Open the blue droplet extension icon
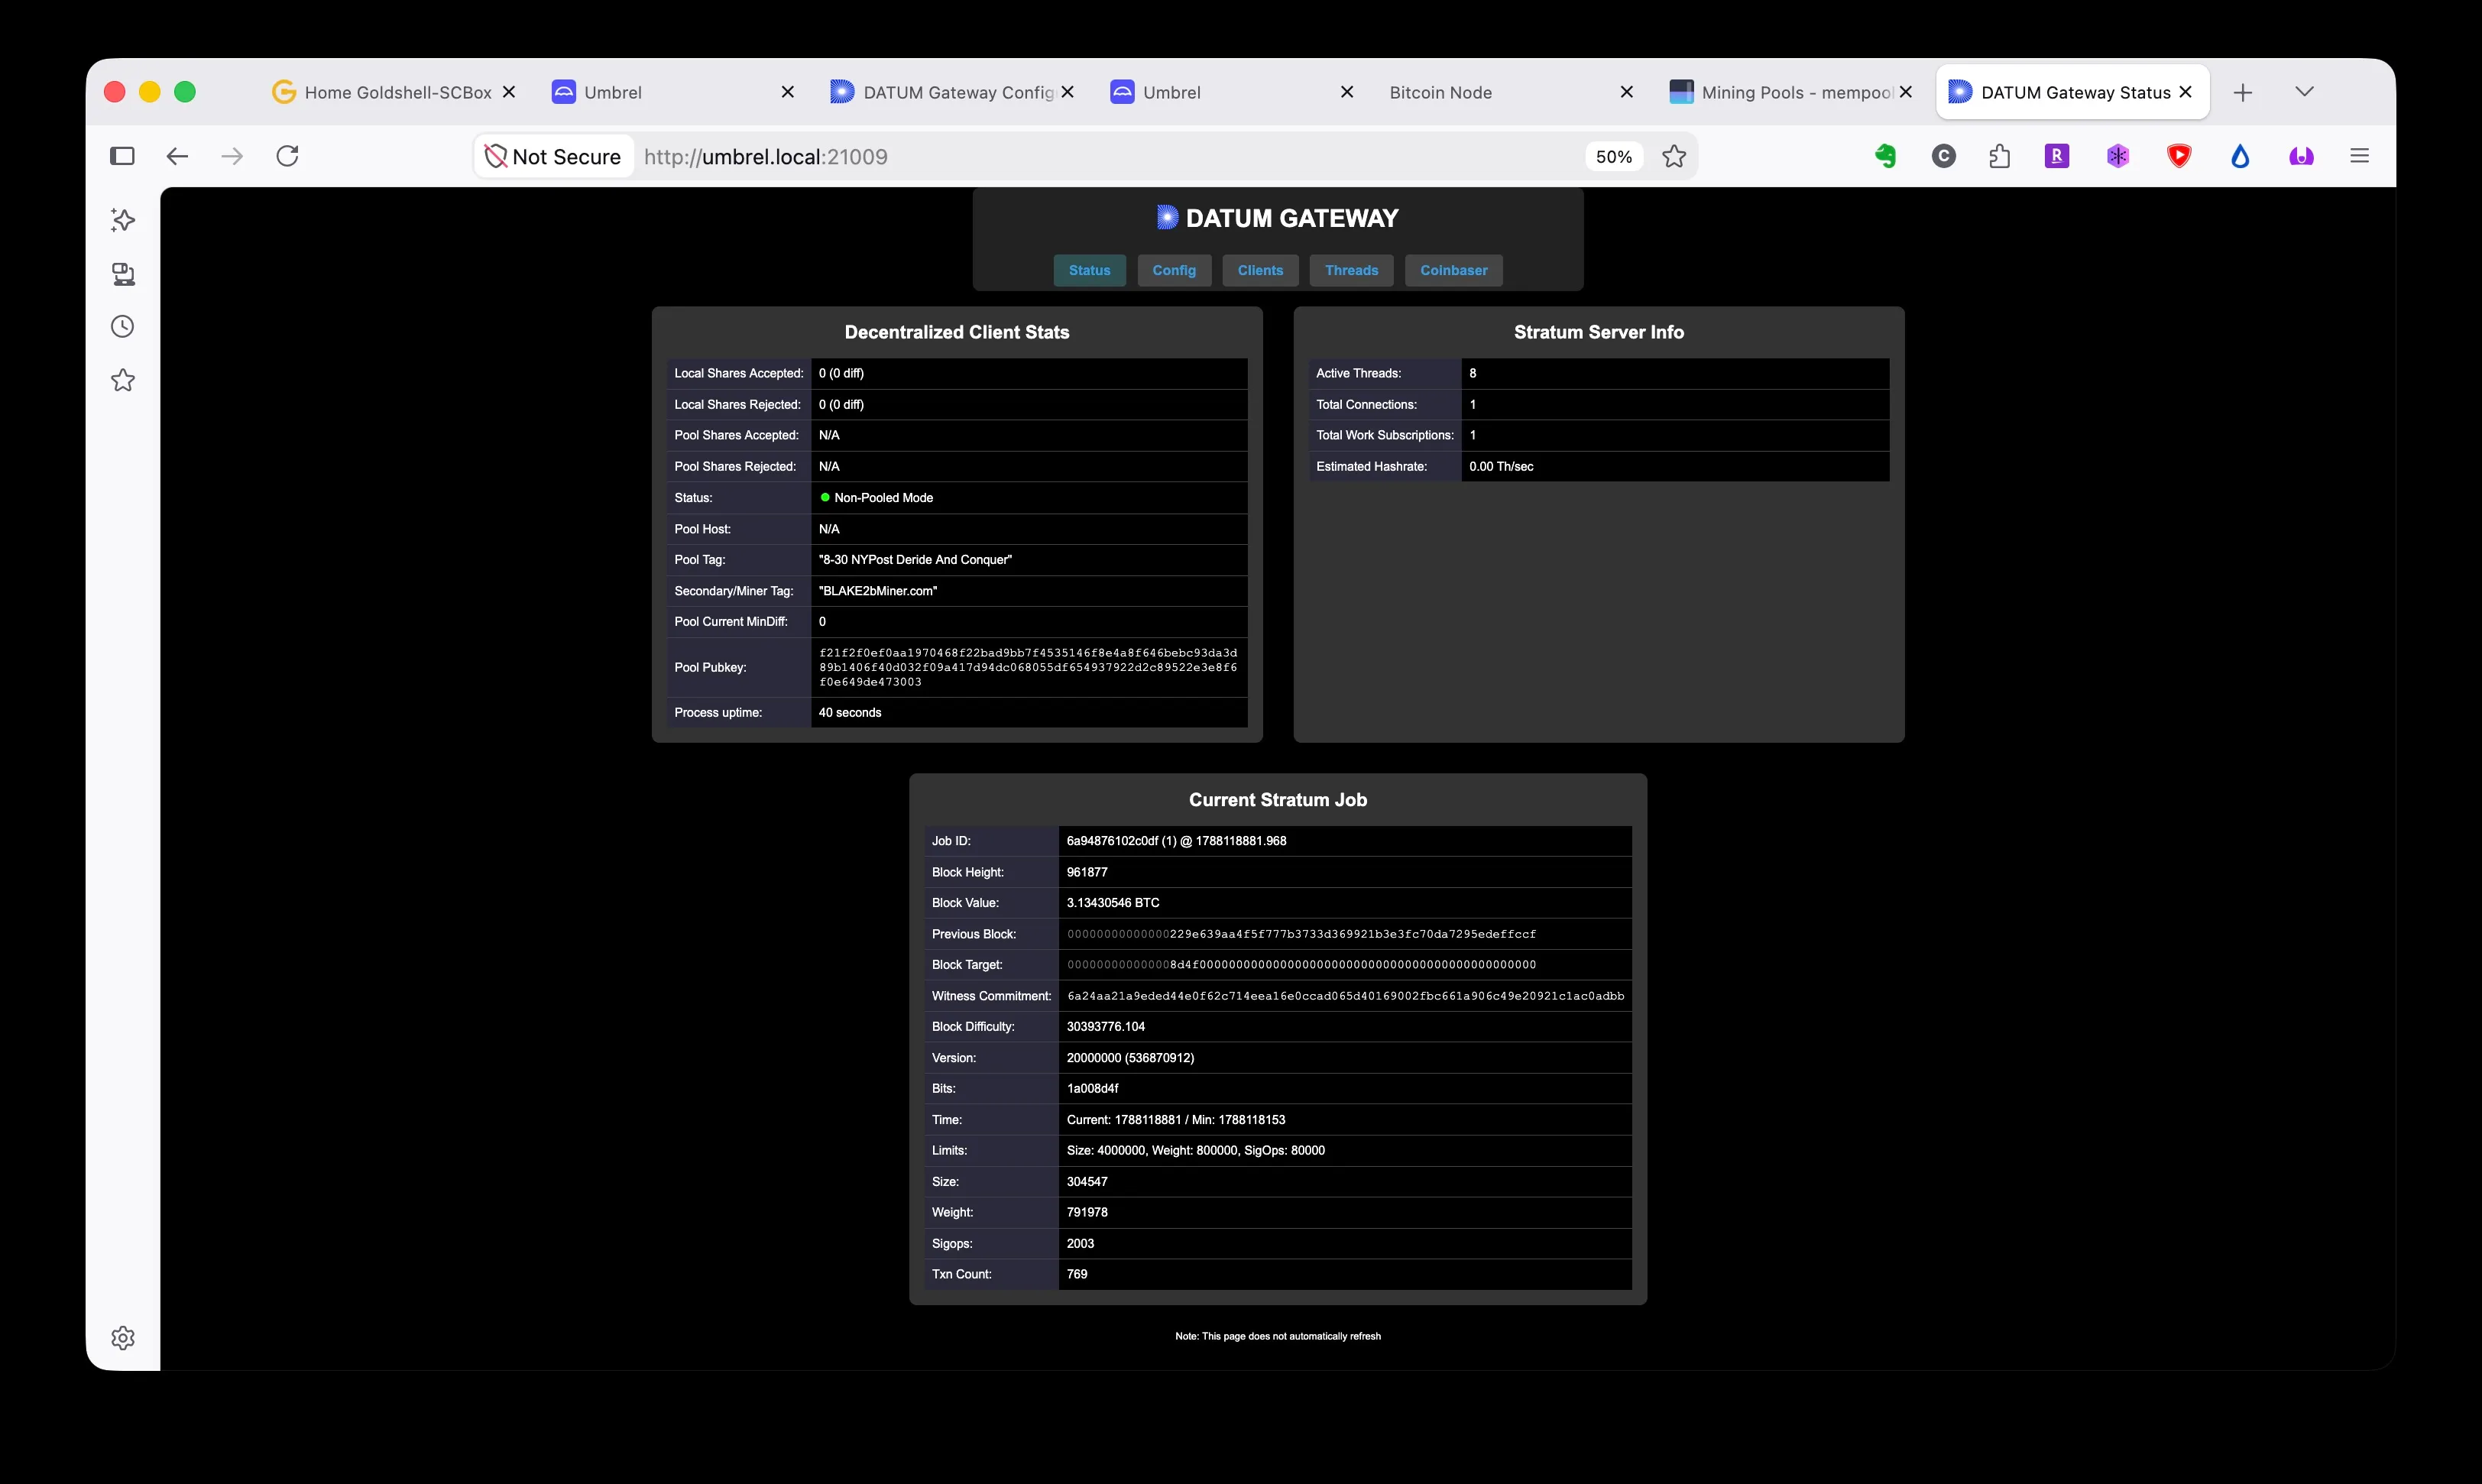Screen dimensions: 2482x1484 click(x=2240, y=156)
